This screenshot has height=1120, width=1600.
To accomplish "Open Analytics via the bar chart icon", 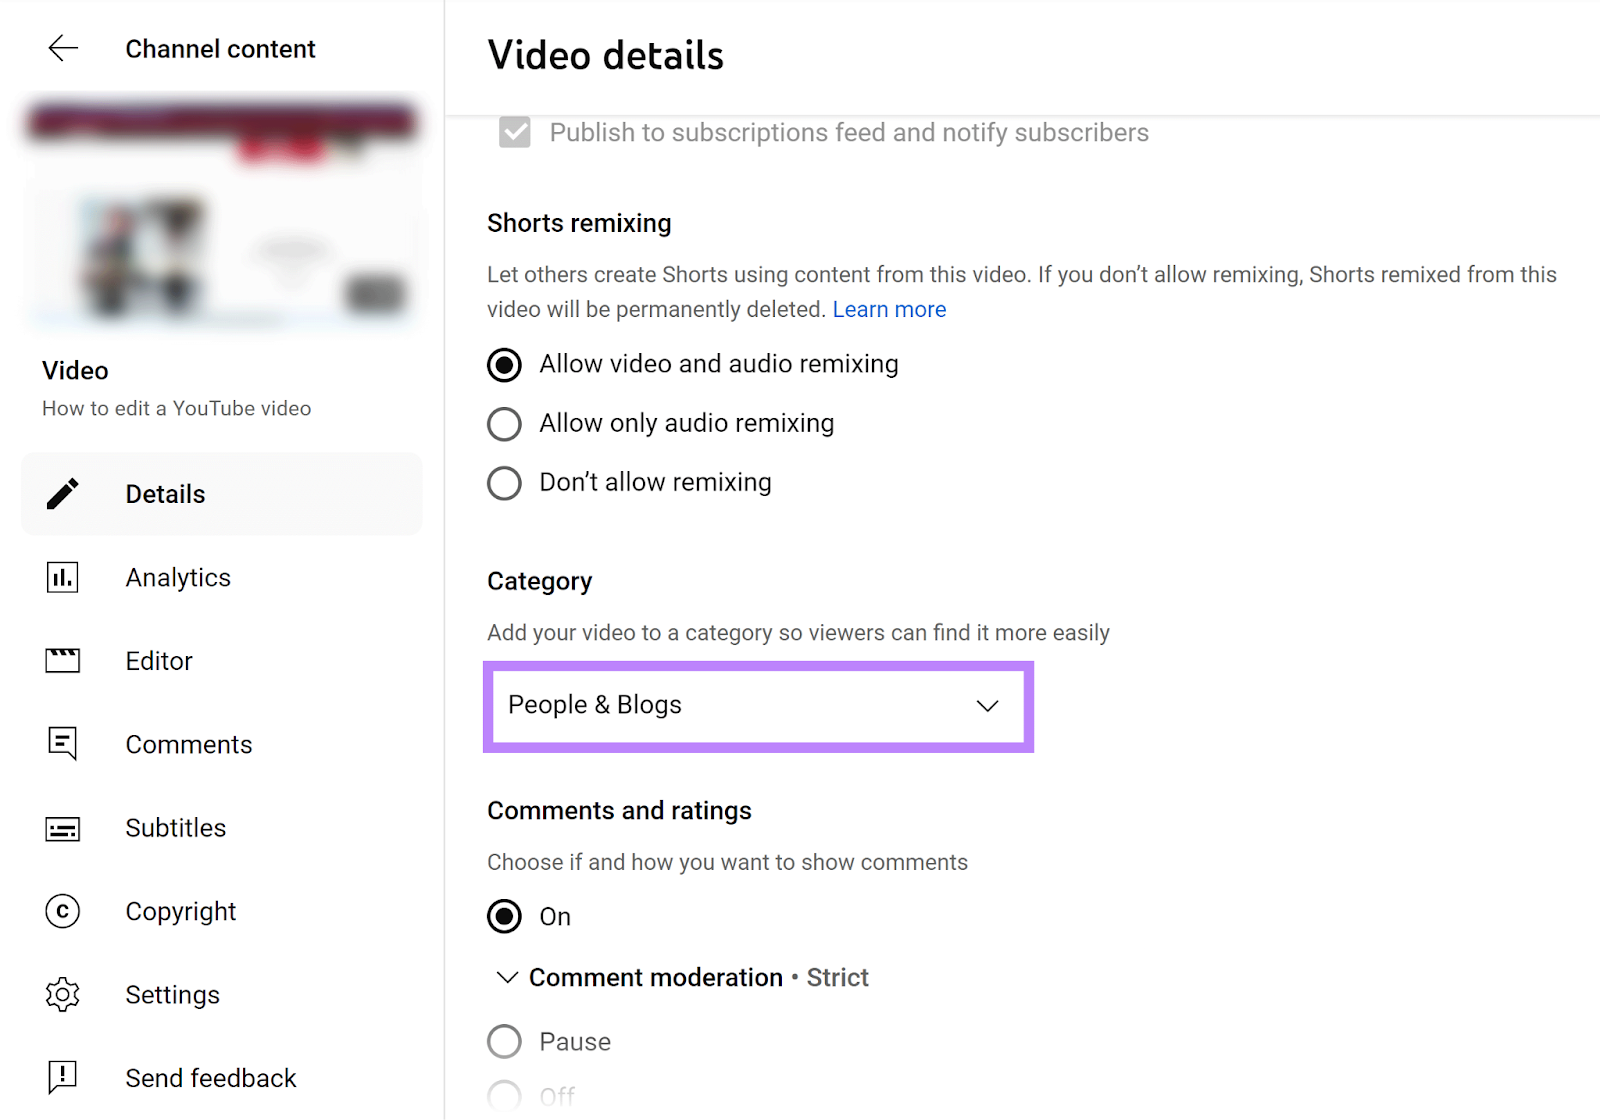I will 63,577.
